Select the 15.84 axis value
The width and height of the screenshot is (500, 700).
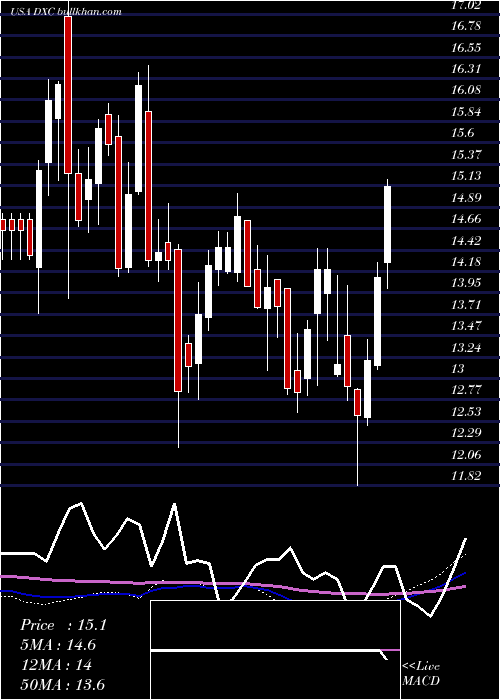466,112
